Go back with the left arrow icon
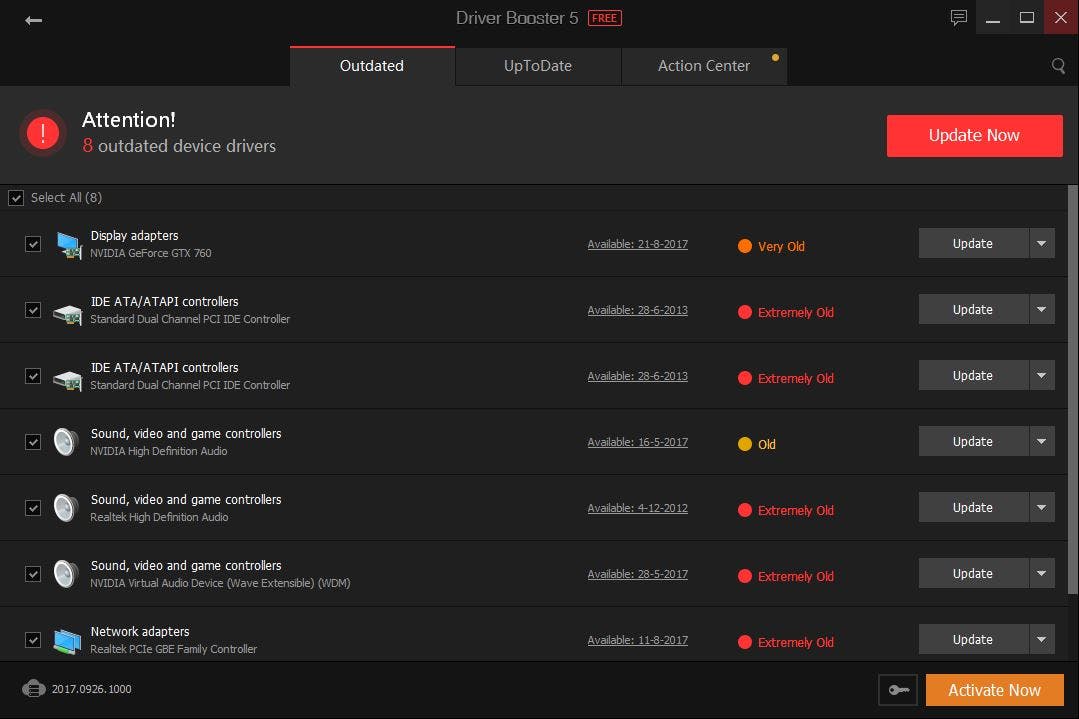The image size is (1079, 719). tap(33, 20)
